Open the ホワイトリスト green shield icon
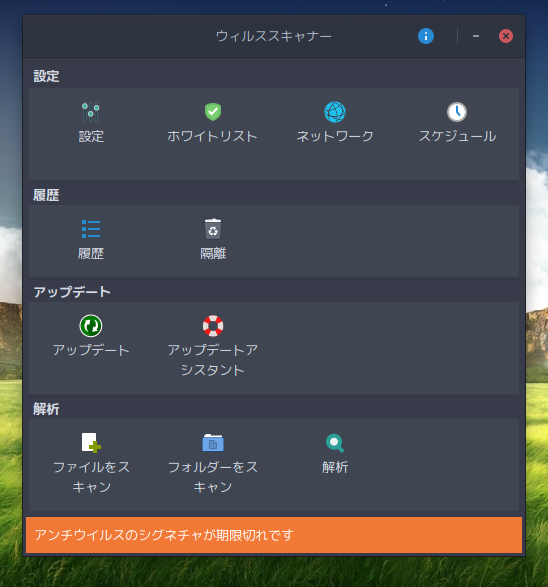Image resolution: width=548 pixels, height=587 pixels. 213,112
